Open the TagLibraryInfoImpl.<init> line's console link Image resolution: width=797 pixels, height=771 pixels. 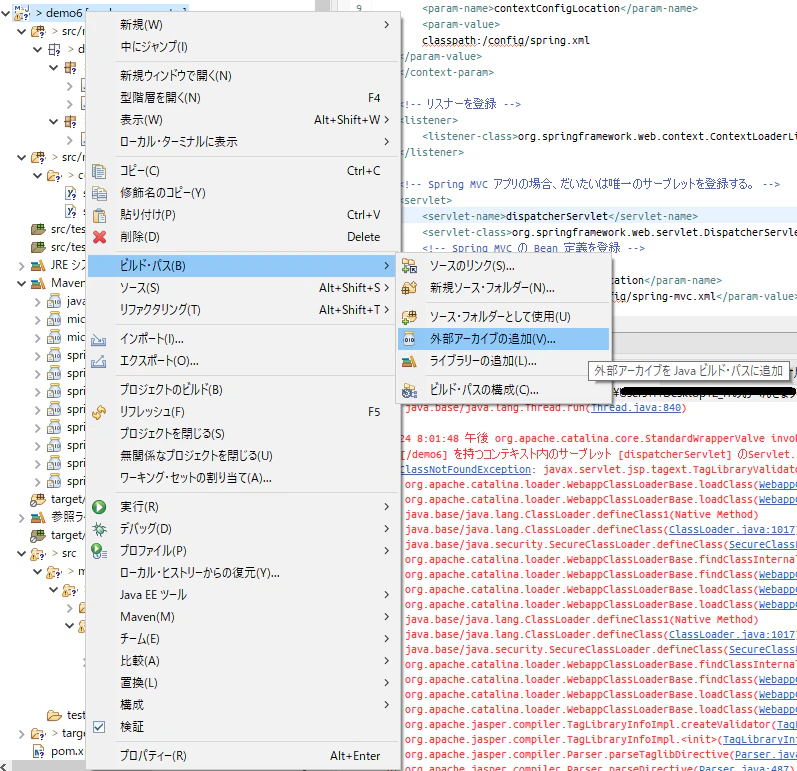point(759,740)
